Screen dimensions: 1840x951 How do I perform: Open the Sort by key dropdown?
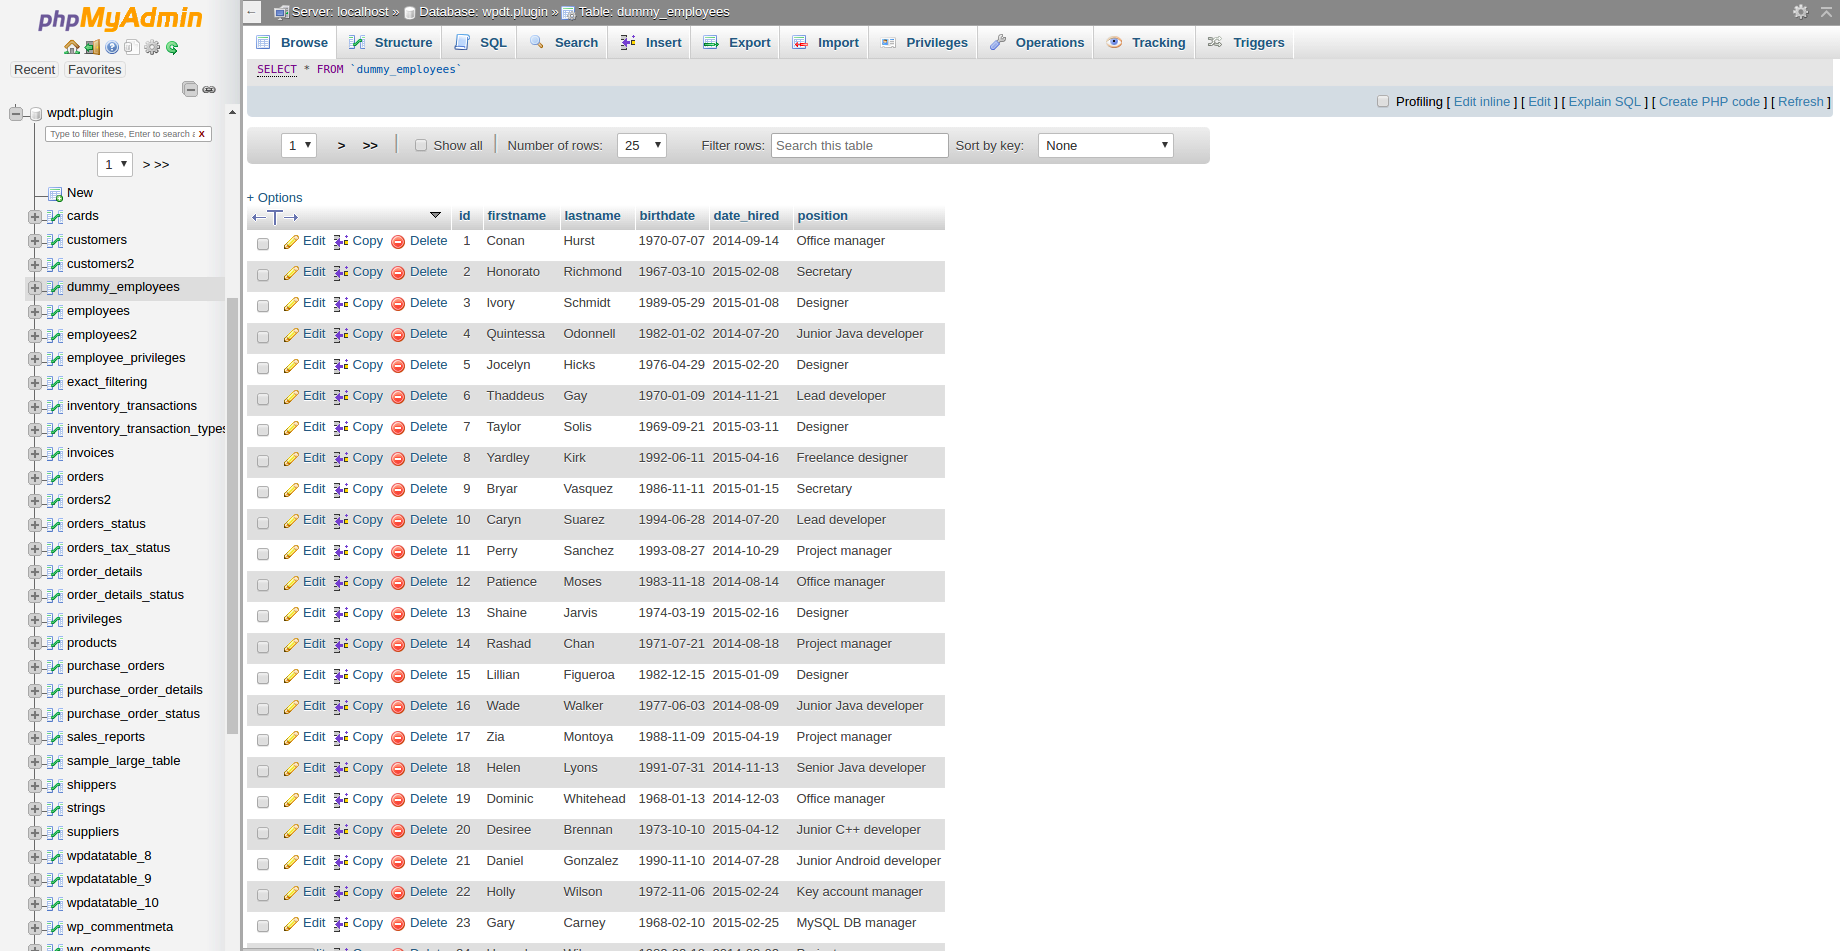point(1104,144)
